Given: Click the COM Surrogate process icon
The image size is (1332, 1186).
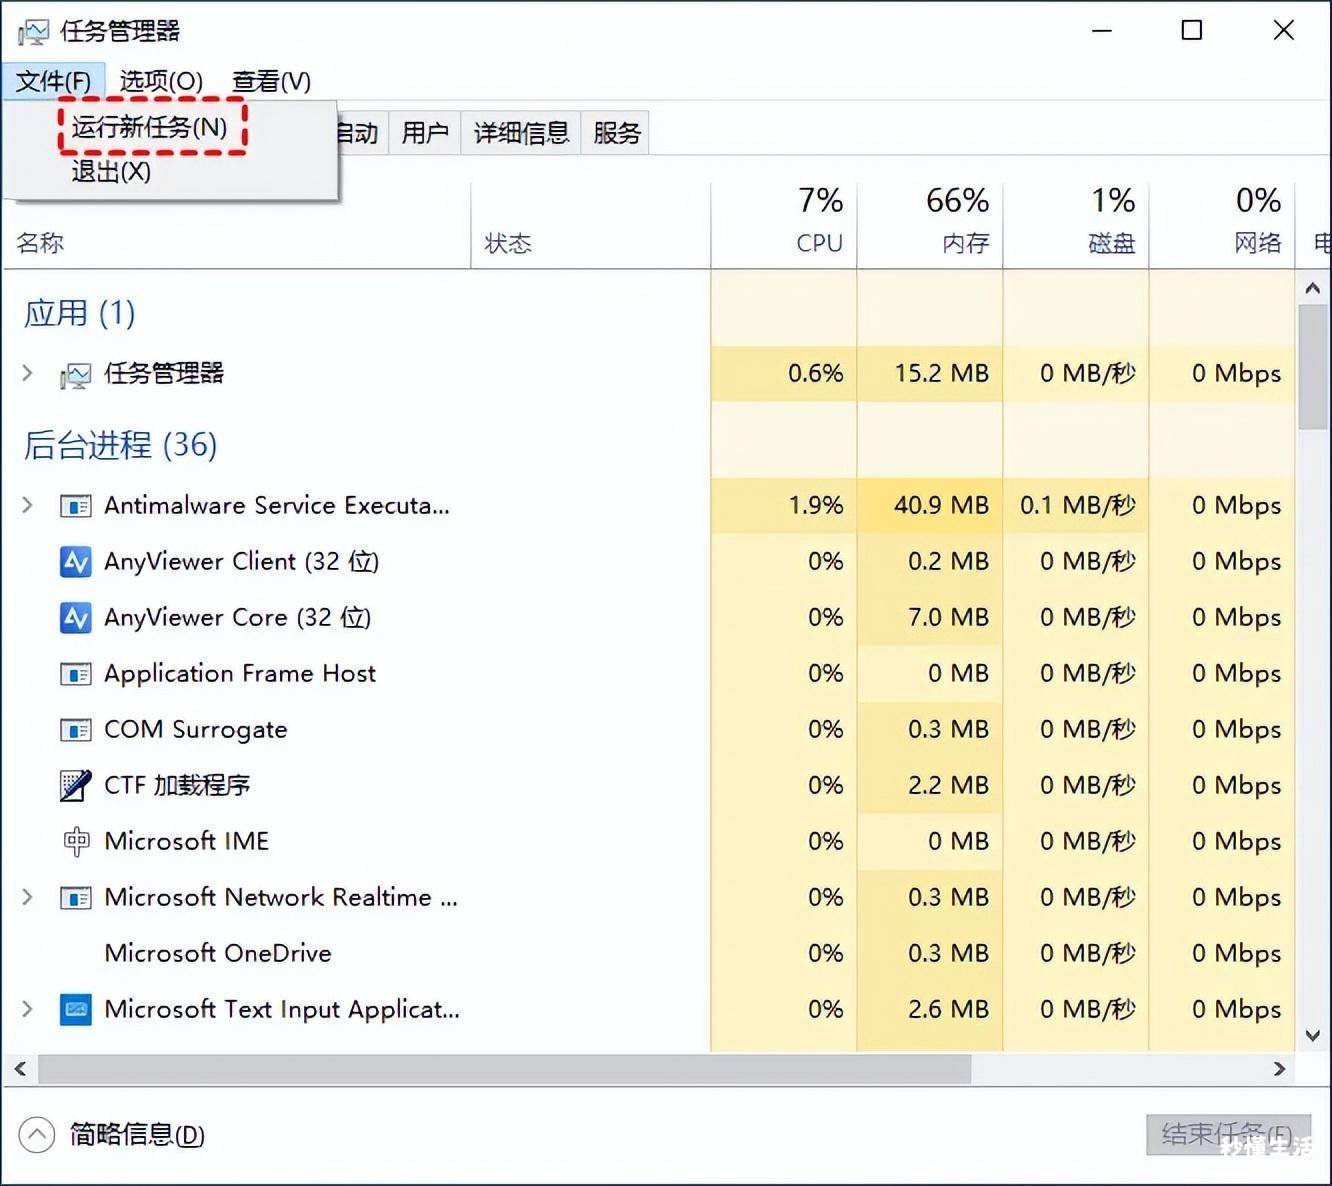Looking at the screenshot, I should click(76, 730).
